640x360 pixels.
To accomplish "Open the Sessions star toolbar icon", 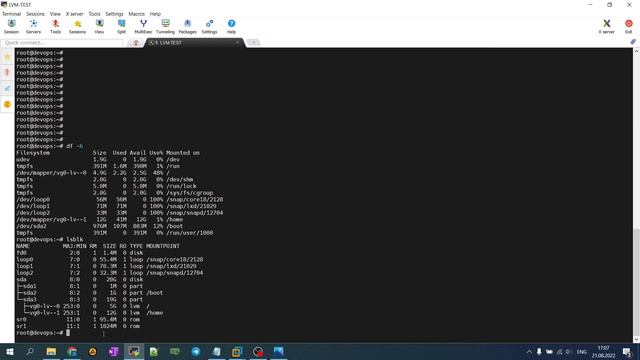I will 77,27.
